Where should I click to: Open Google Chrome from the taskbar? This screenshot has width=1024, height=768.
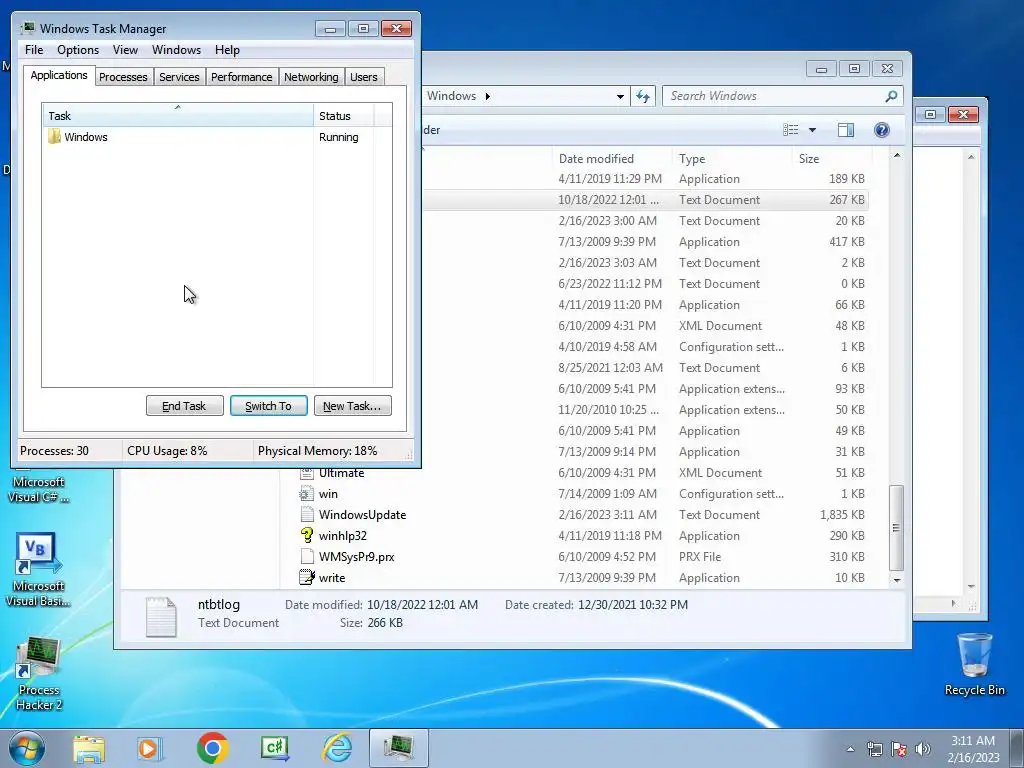point(212,748)
